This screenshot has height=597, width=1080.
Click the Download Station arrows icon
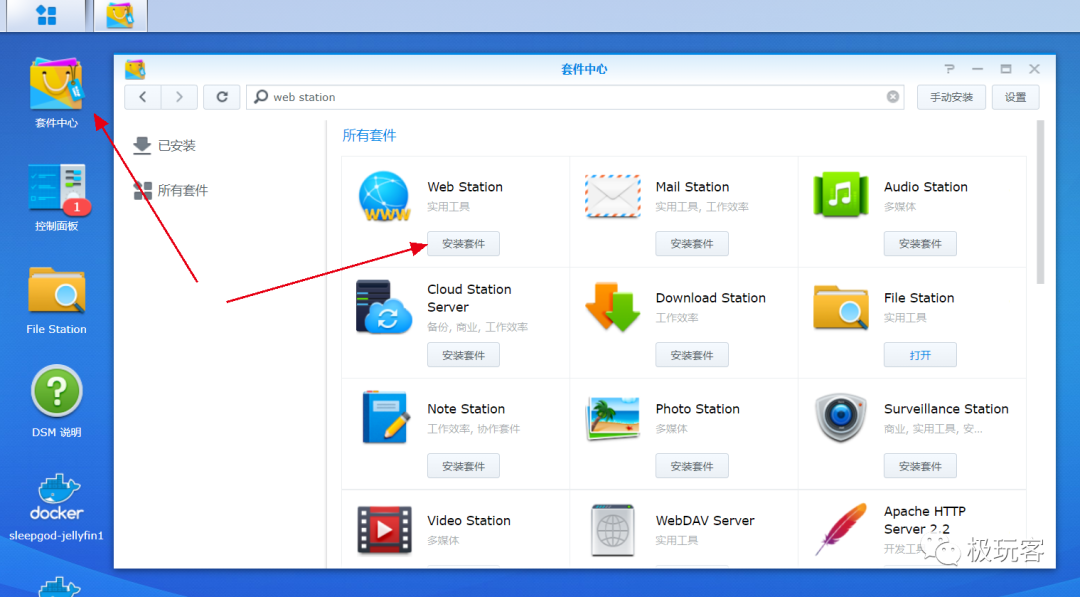[x=612, y=307]
